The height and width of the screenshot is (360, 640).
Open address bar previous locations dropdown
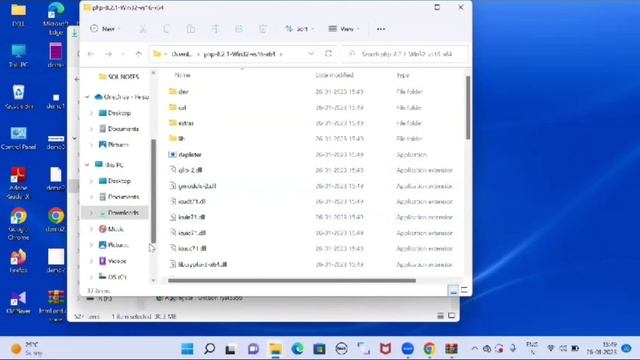[x=311, y=54]
